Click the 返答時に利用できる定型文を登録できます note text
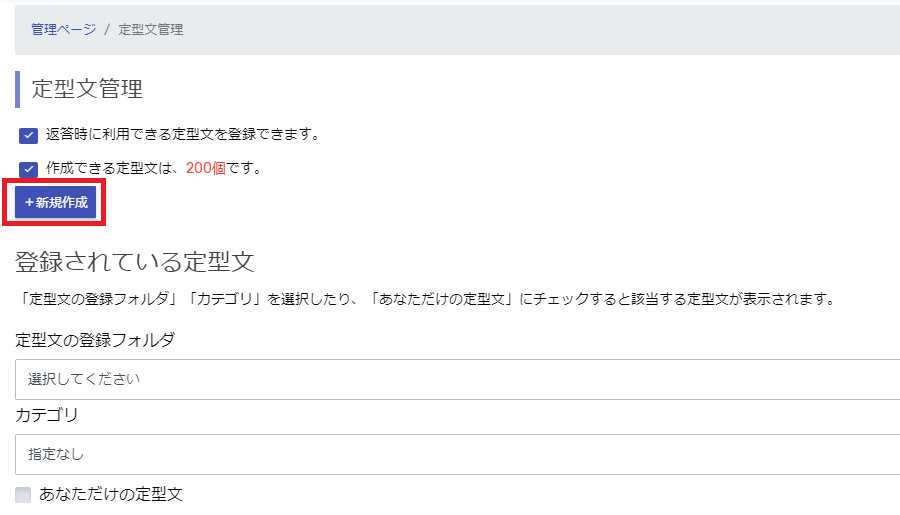The image size is (900, 515). pyautogui.click(x=183, y=134)
